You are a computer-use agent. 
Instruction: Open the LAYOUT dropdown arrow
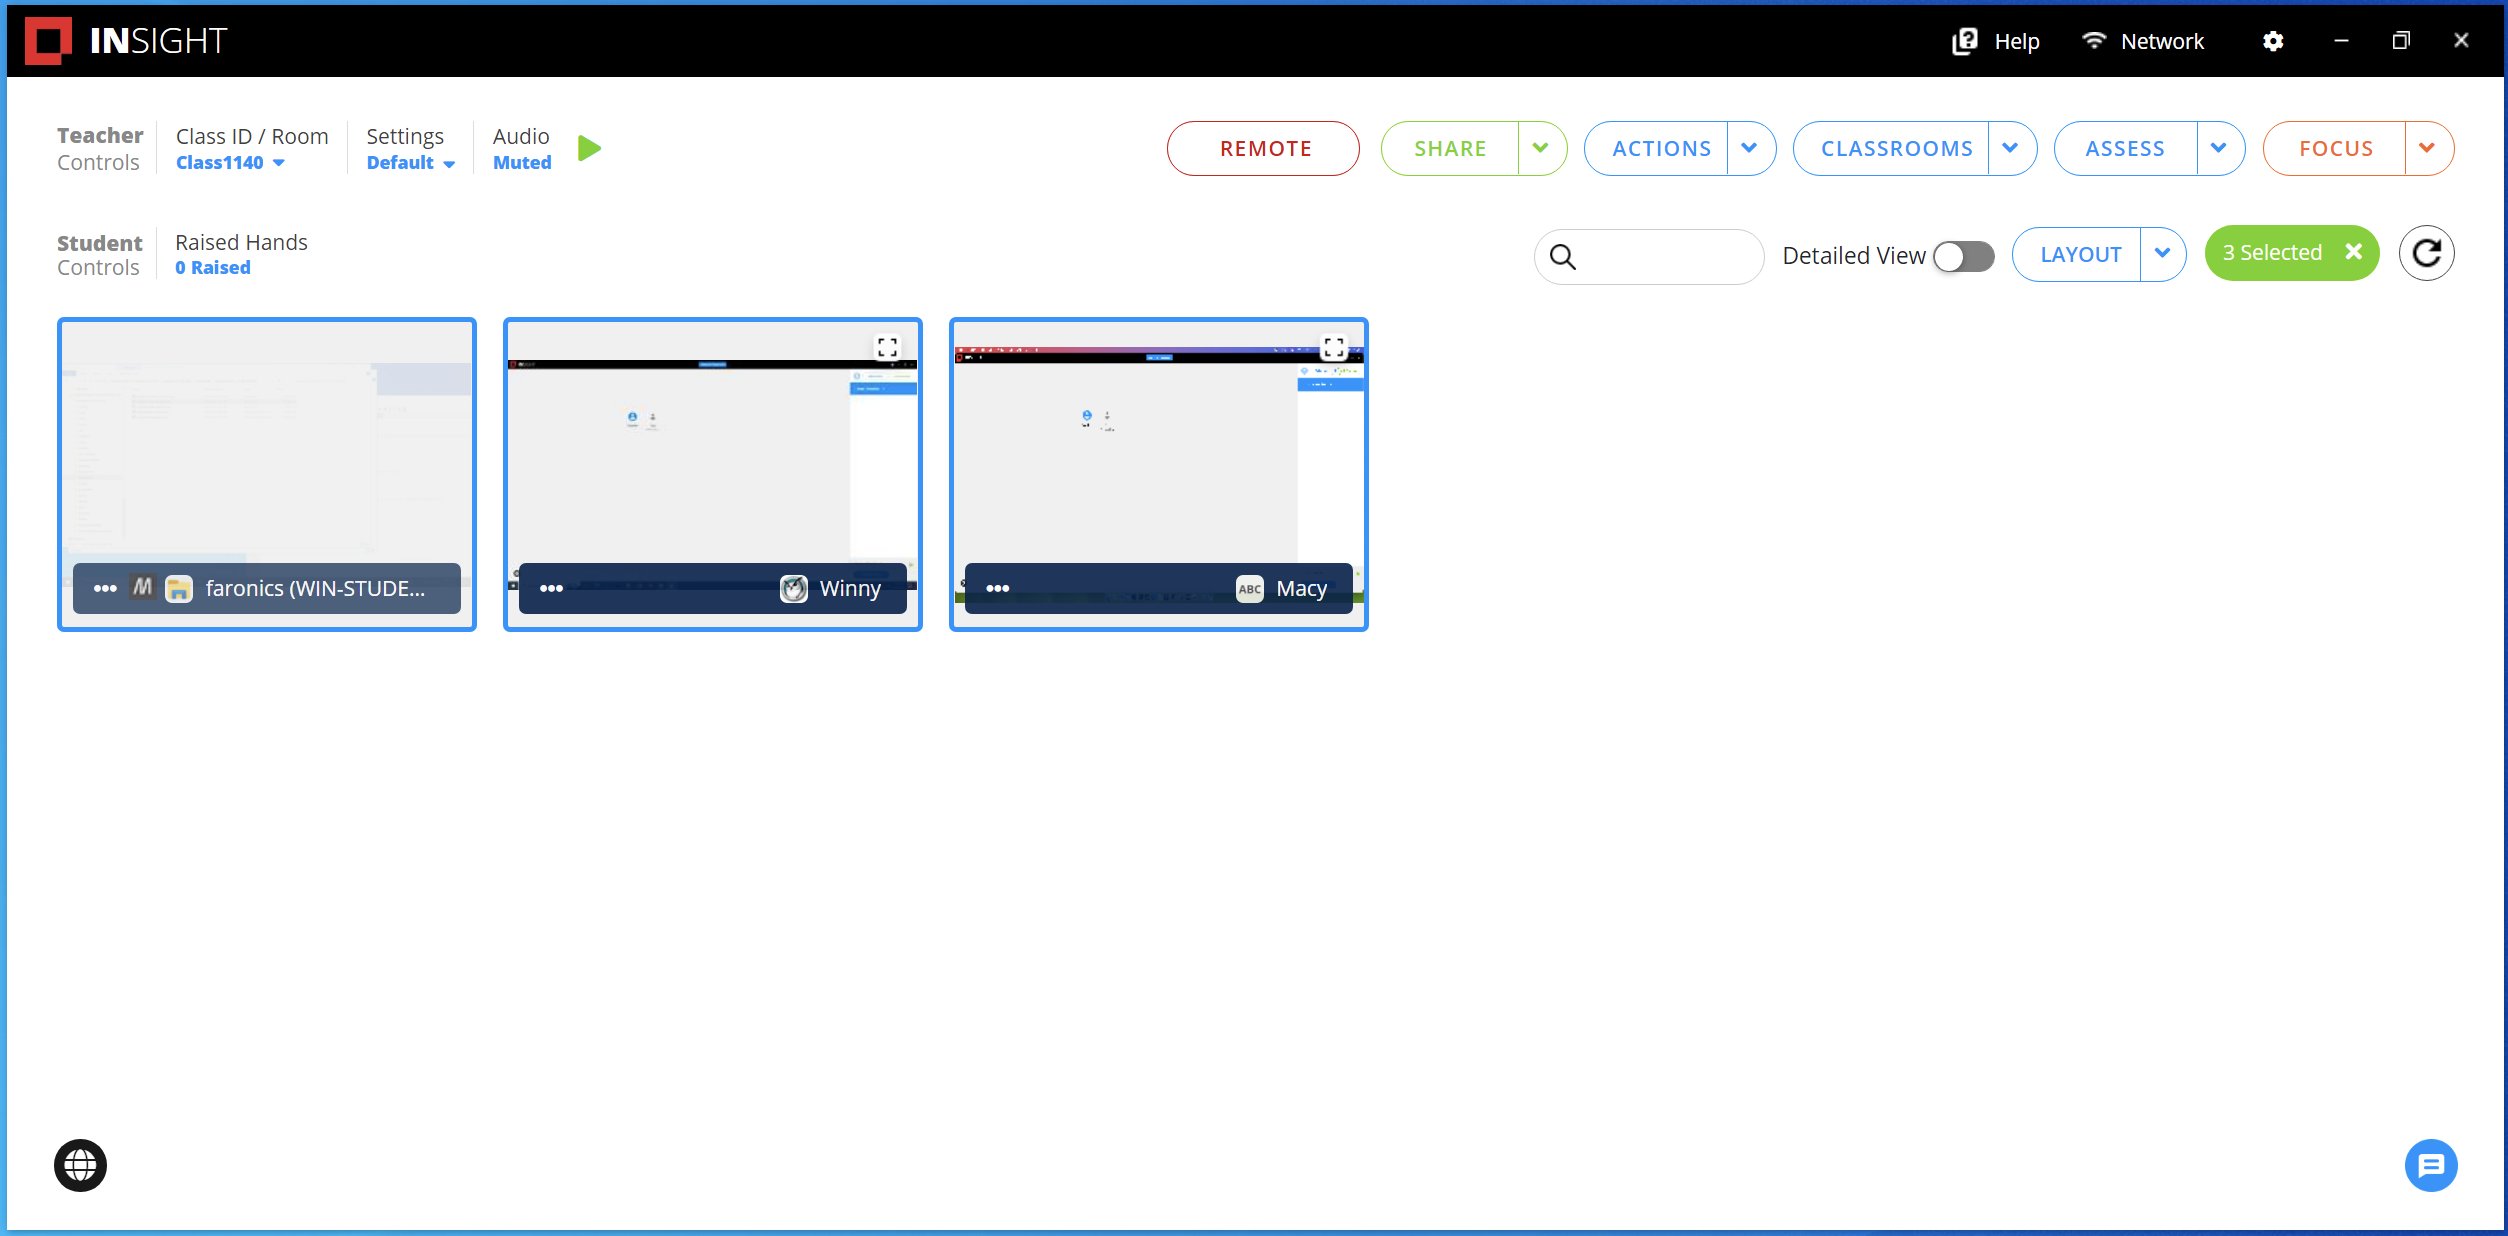click(x=2162, y=254)
